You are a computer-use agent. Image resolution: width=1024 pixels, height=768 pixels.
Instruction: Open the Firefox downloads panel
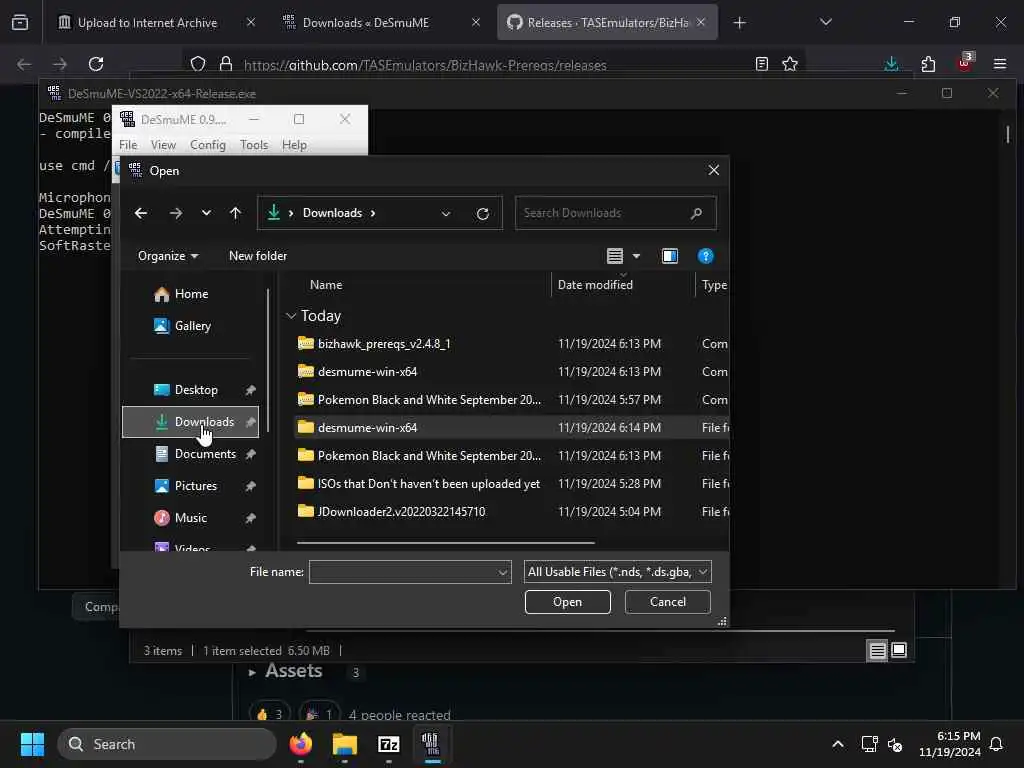(x=891, y=64)
